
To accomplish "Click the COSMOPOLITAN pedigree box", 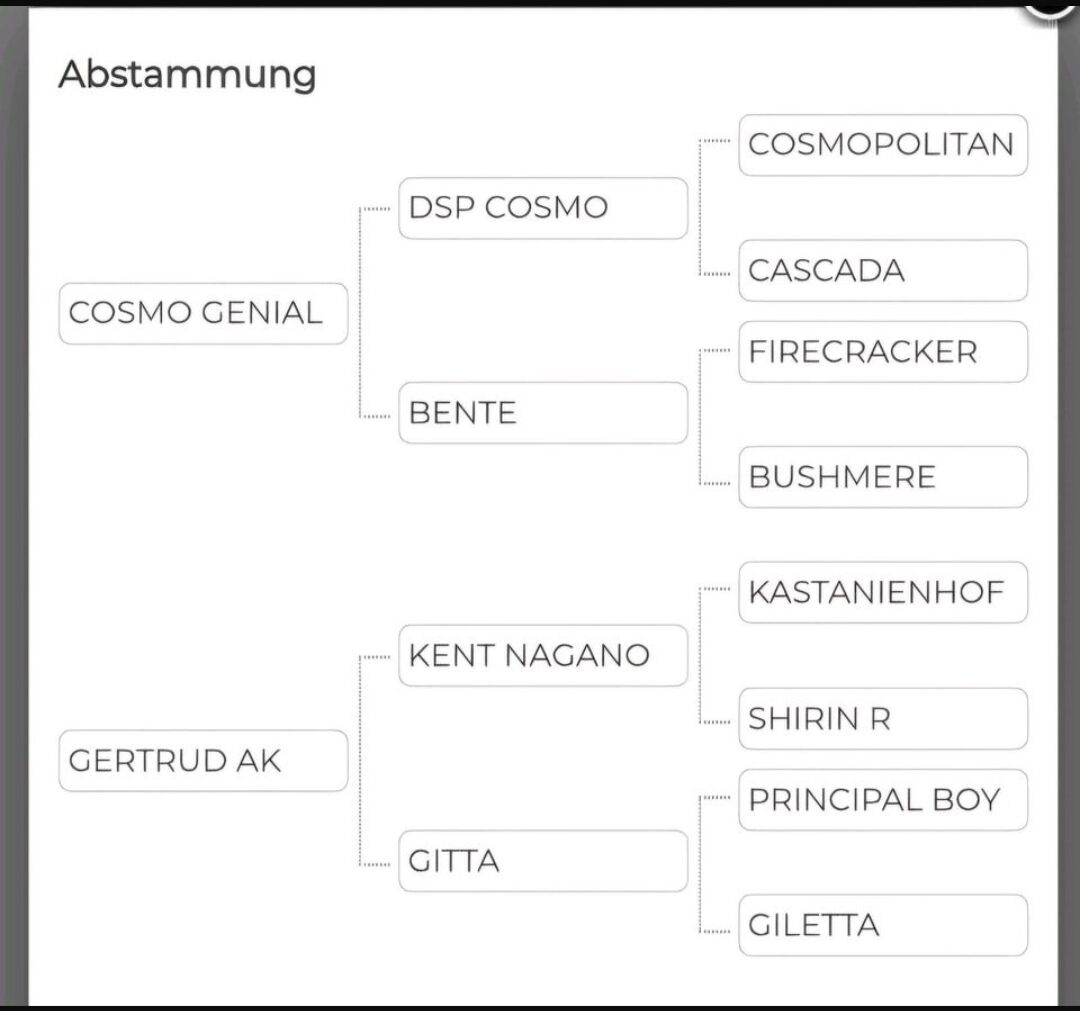I will point(883,145).
